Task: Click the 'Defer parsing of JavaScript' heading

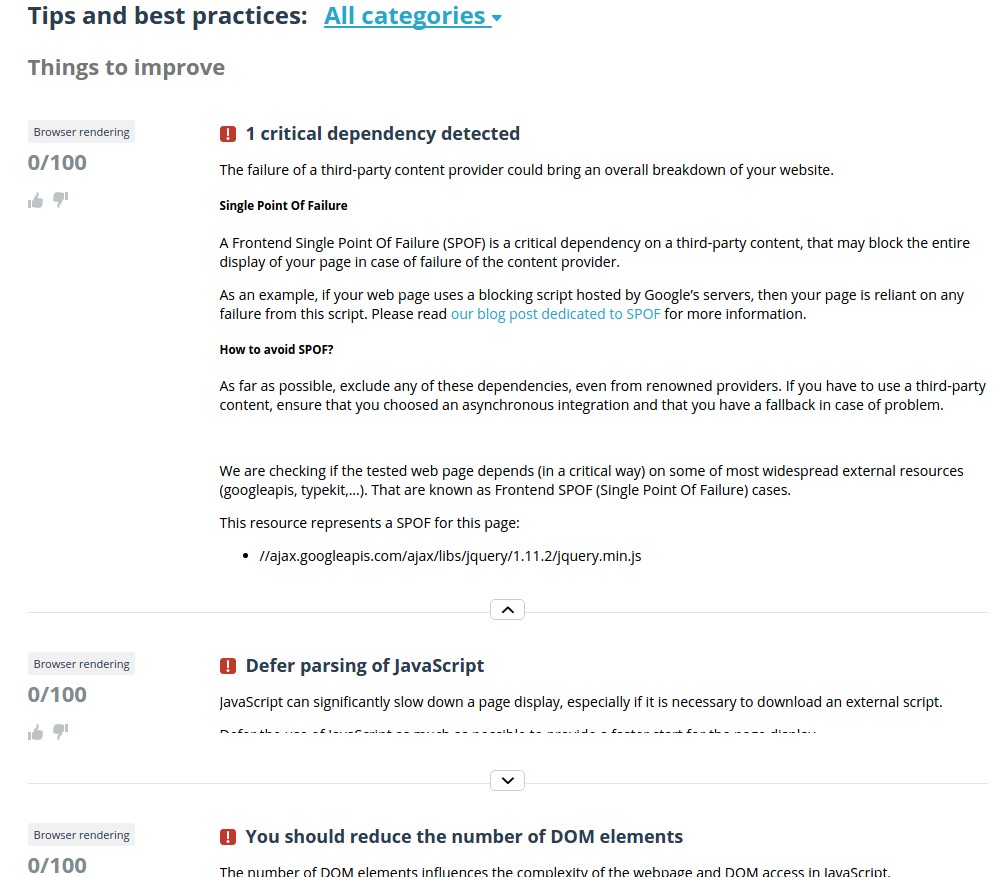Action: tap(364, 666)
